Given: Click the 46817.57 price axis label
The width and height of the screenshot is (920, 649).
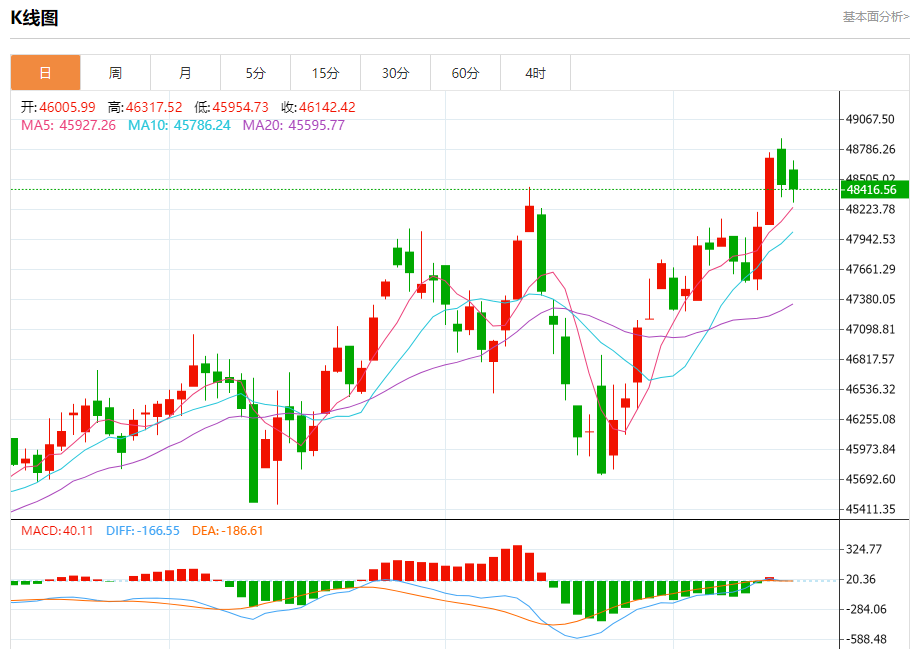Looking at the screenshot, I should [x=870, y=359].
